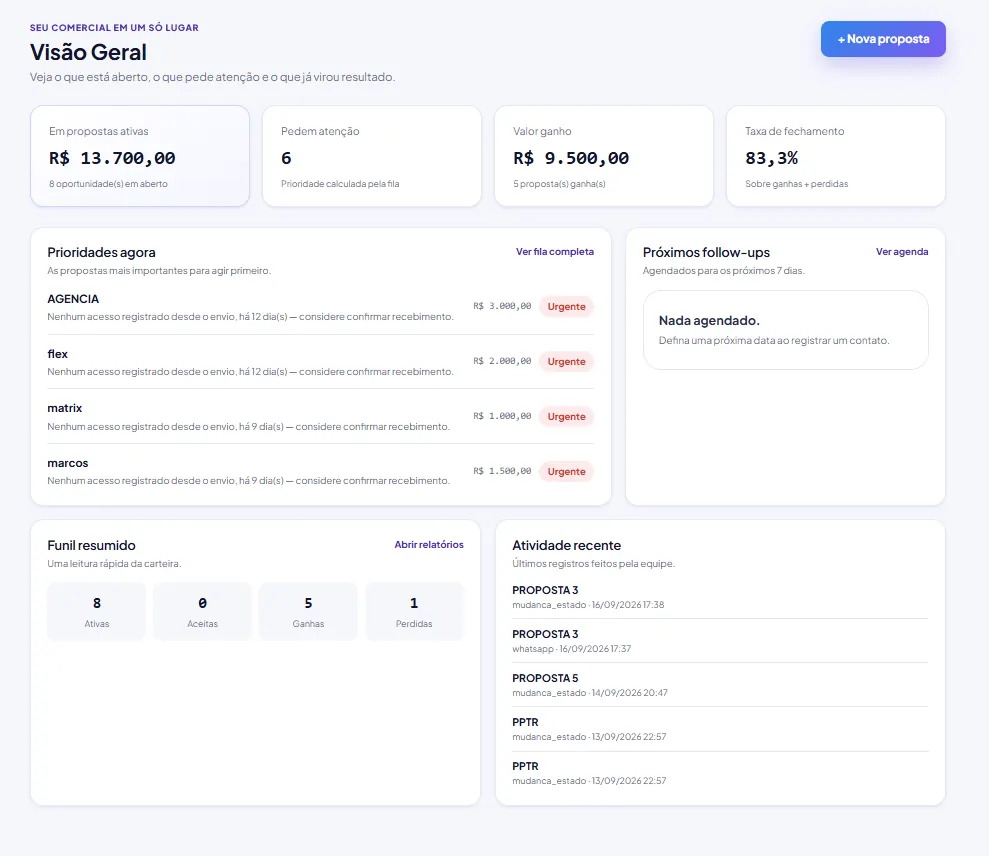Open the flex priority proposal

click(320, 362)
